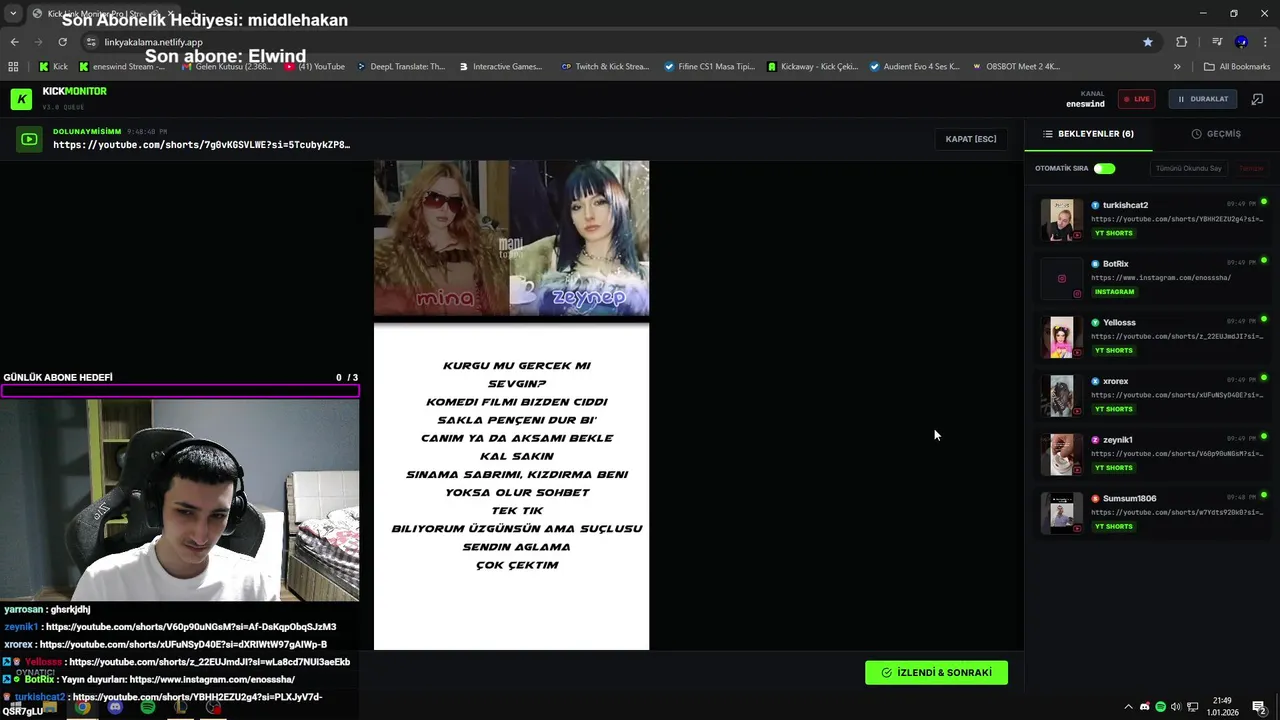Click the red Temizle button

pos(1251,168)
